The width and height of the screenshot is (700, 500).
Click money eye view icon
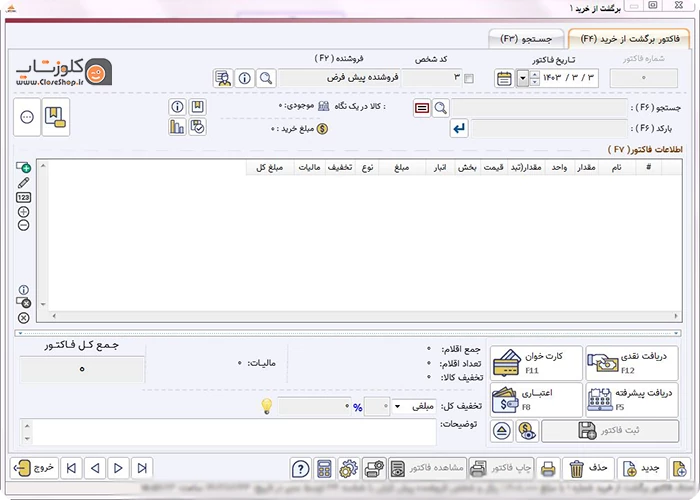click(527, 431)
